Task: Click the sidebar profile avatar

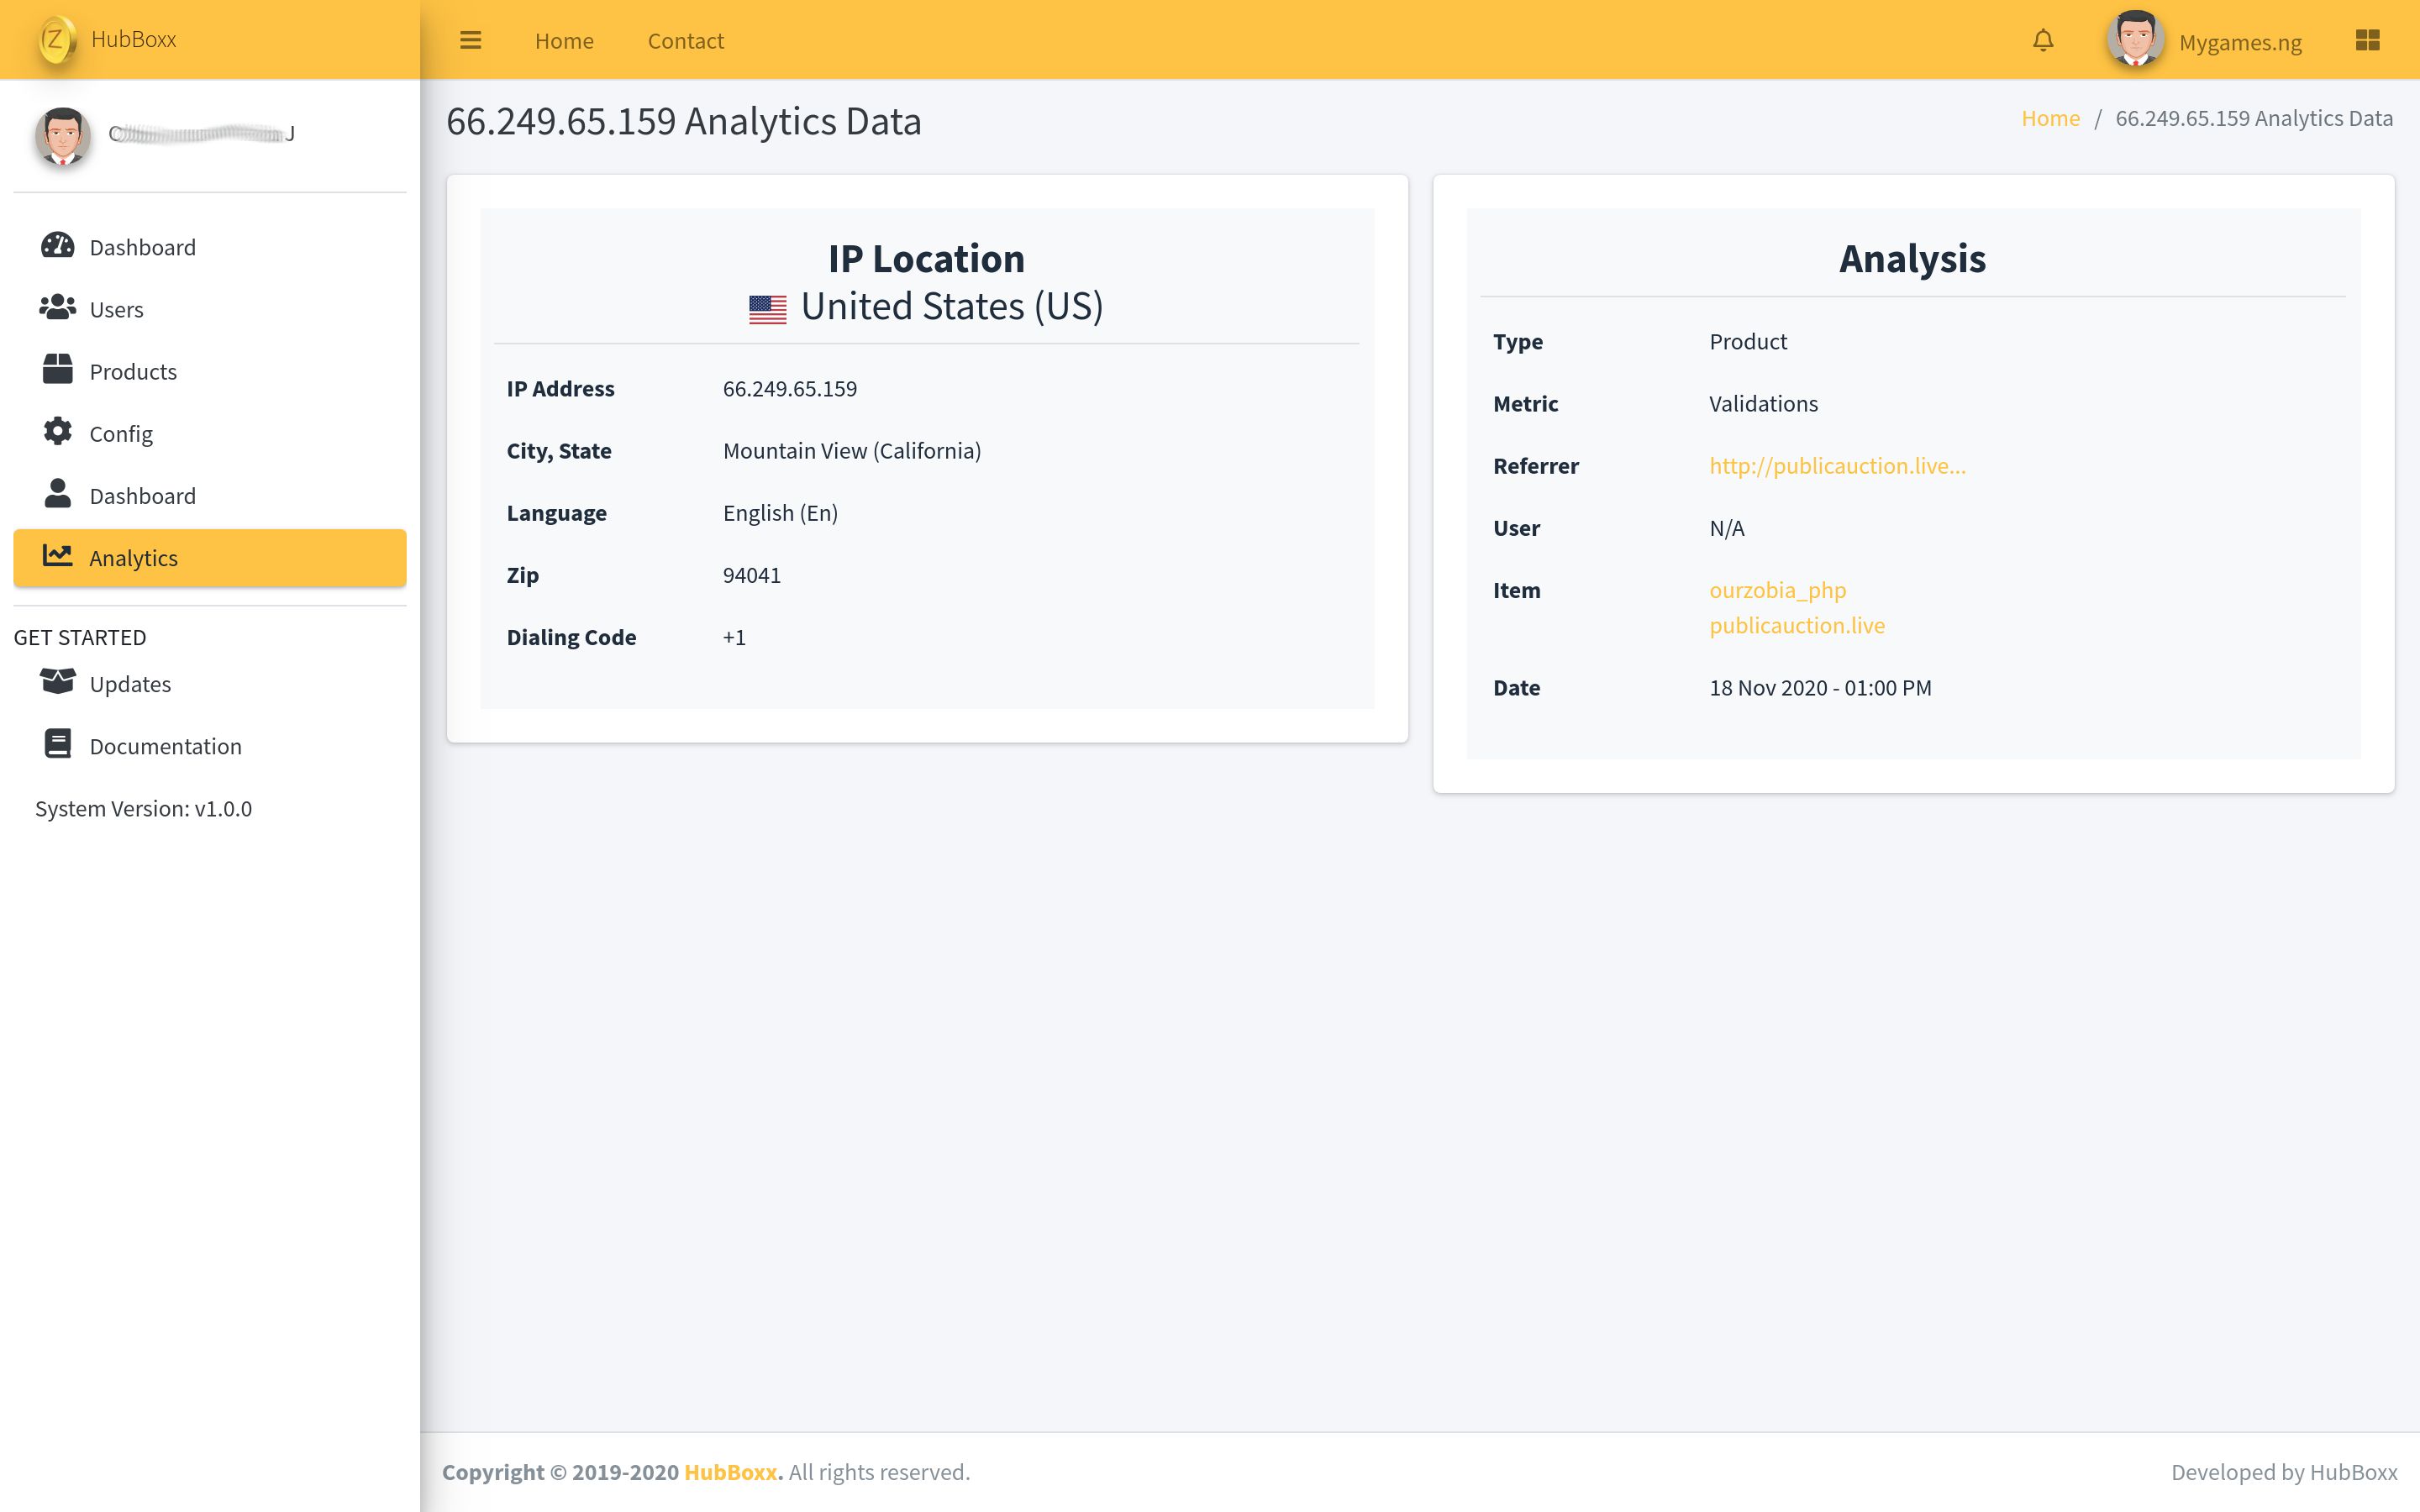Action: (63, 135)
